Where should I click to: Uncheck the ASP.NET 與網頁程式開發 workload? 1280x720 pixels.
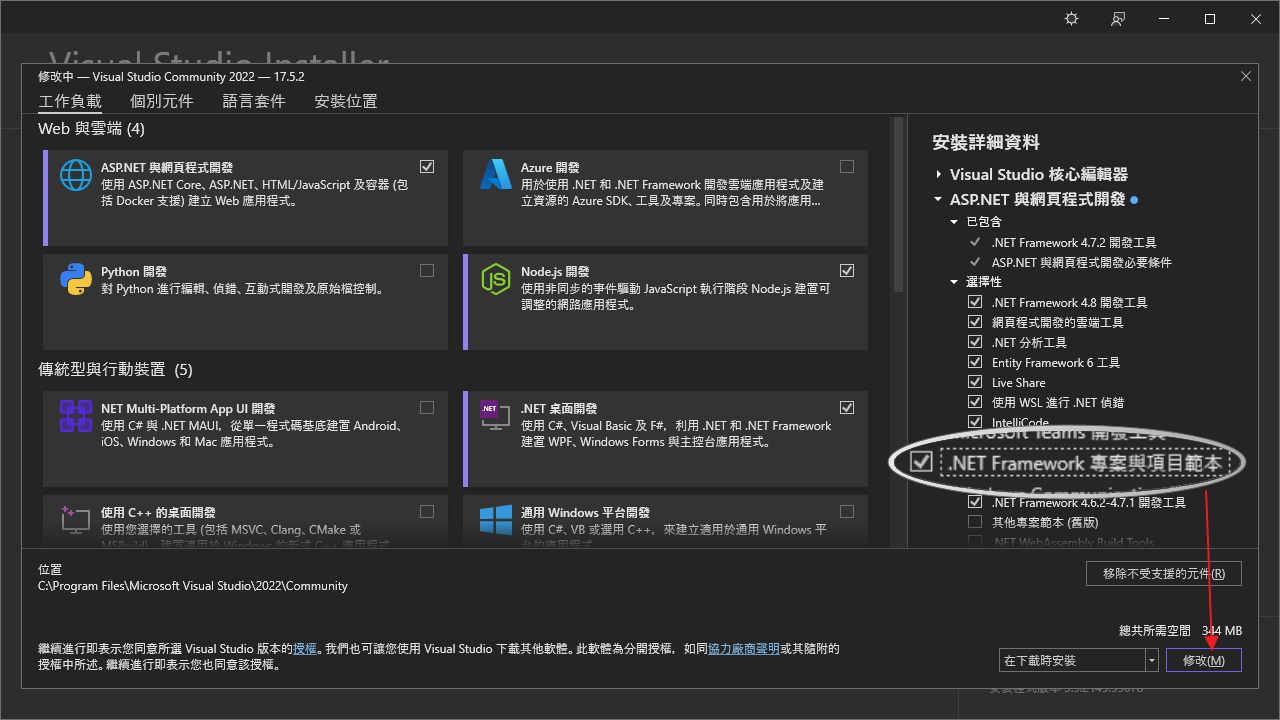click(427, 166)
